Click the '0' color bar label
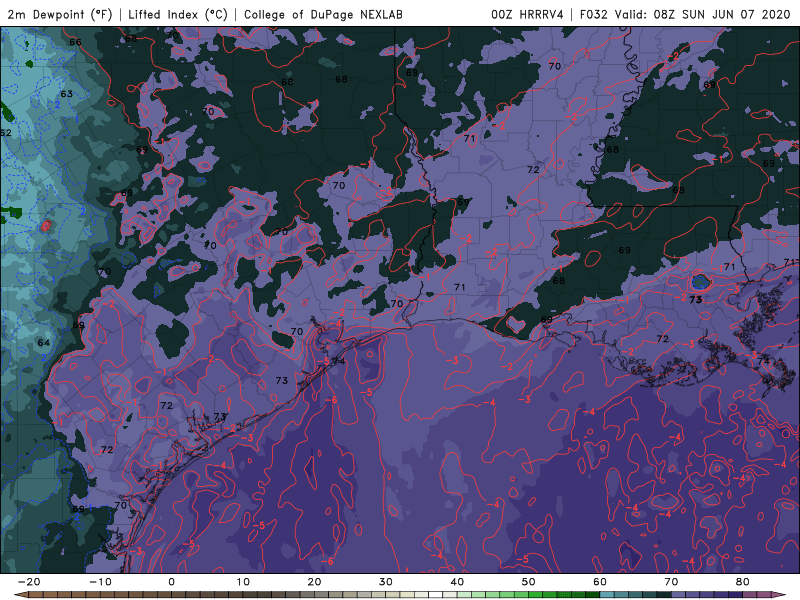This screenshot has width=800, height=600. pos(171,582)
